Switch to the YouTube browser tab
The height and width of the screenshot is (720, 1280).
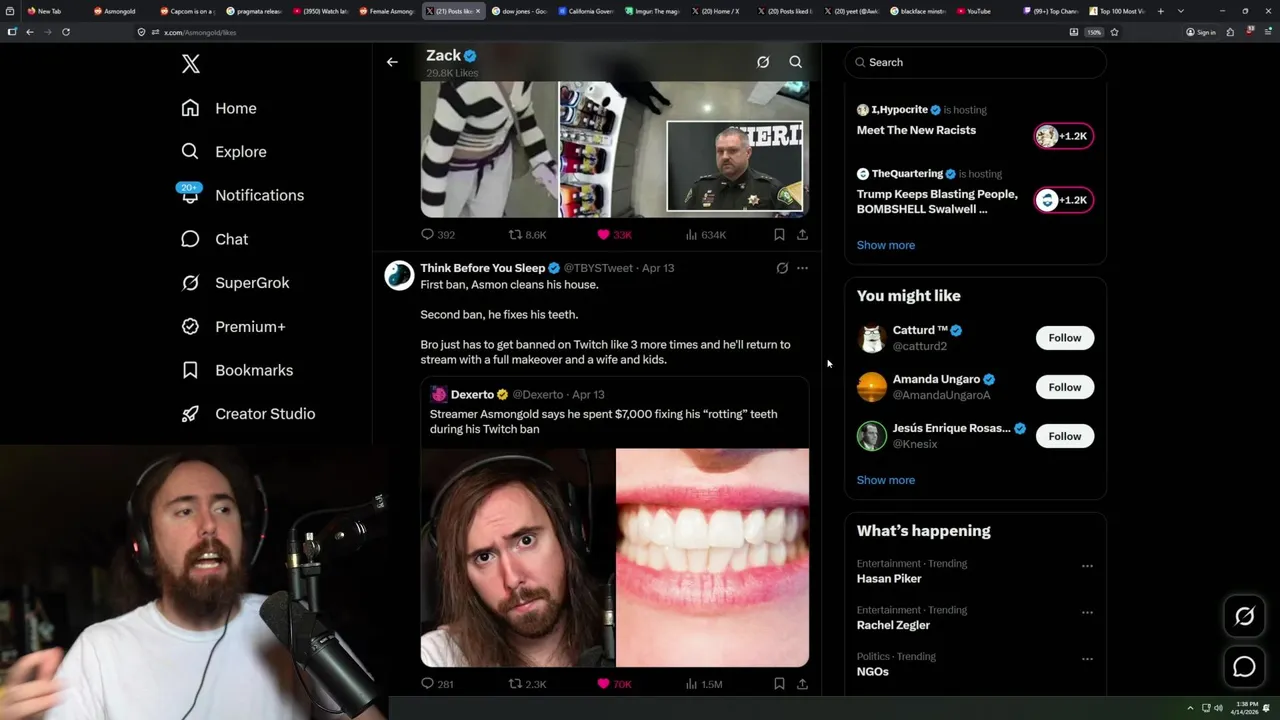pos(978,11)
